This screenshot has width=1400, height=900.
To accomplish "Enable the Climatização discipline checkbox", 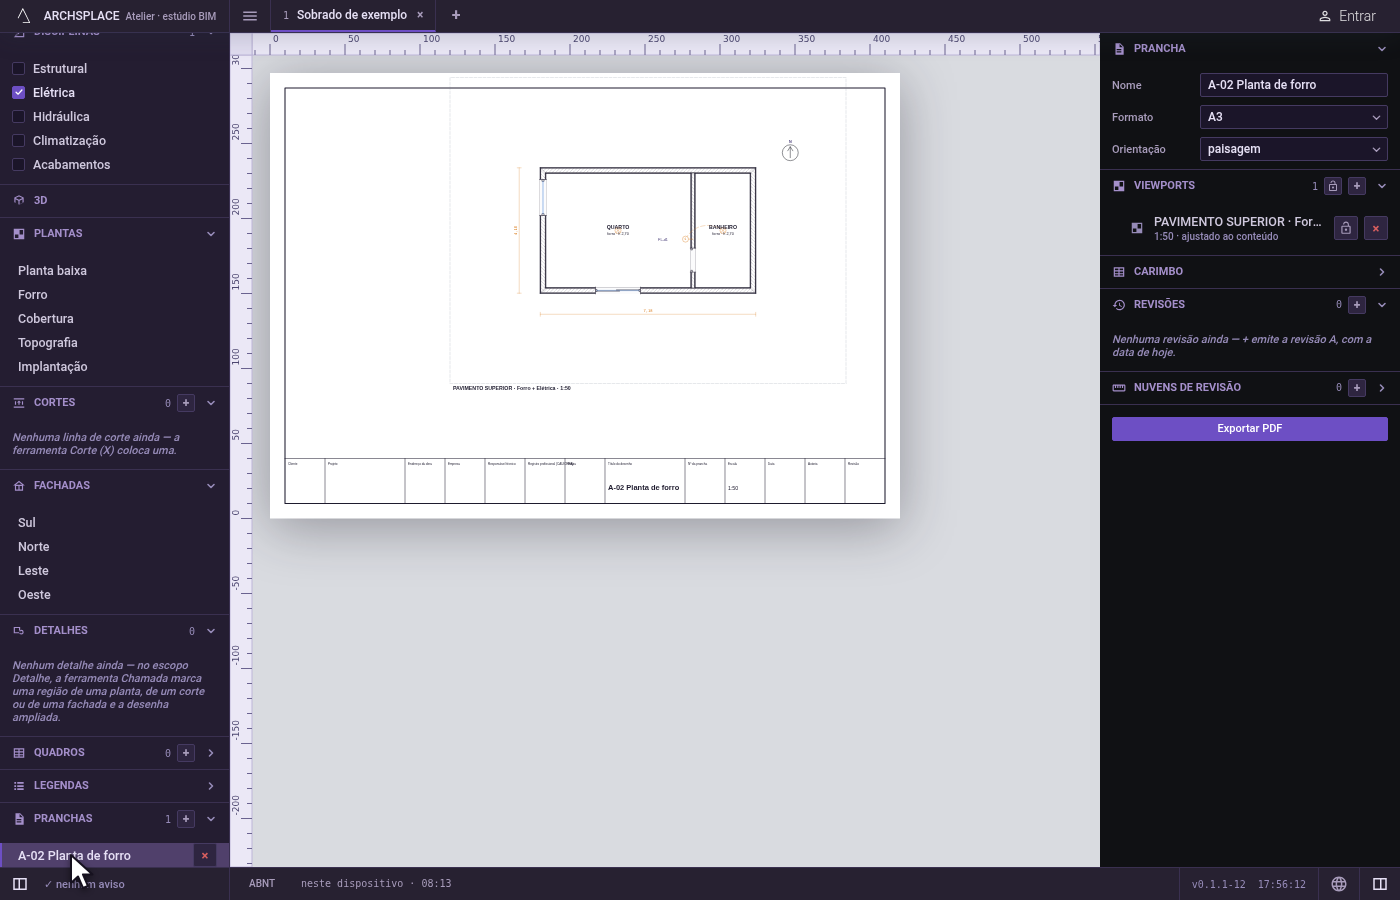I will 18,141.
